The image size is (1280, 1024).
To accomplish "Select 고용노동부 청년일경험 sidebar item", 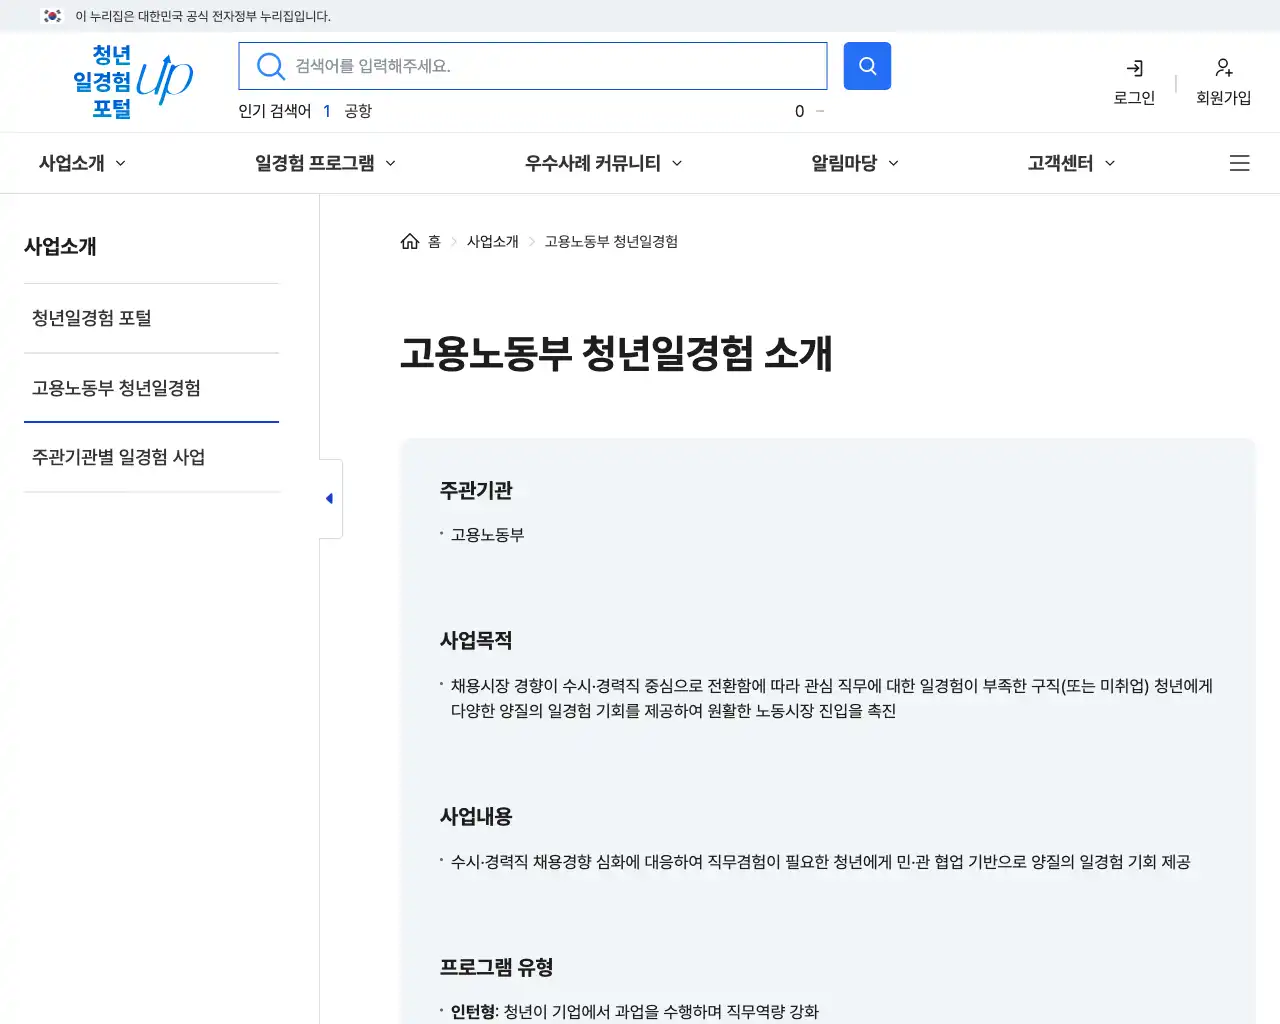I will click(114, 388).
